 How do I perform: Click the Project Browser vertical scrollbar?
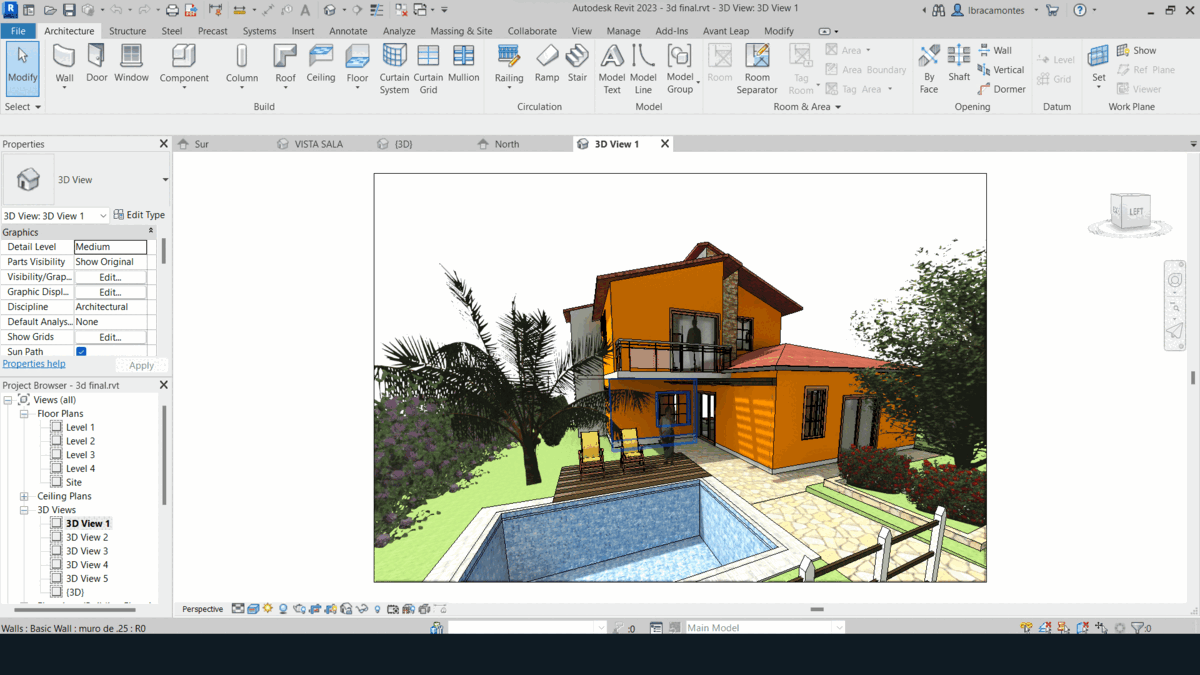point(164,455)
